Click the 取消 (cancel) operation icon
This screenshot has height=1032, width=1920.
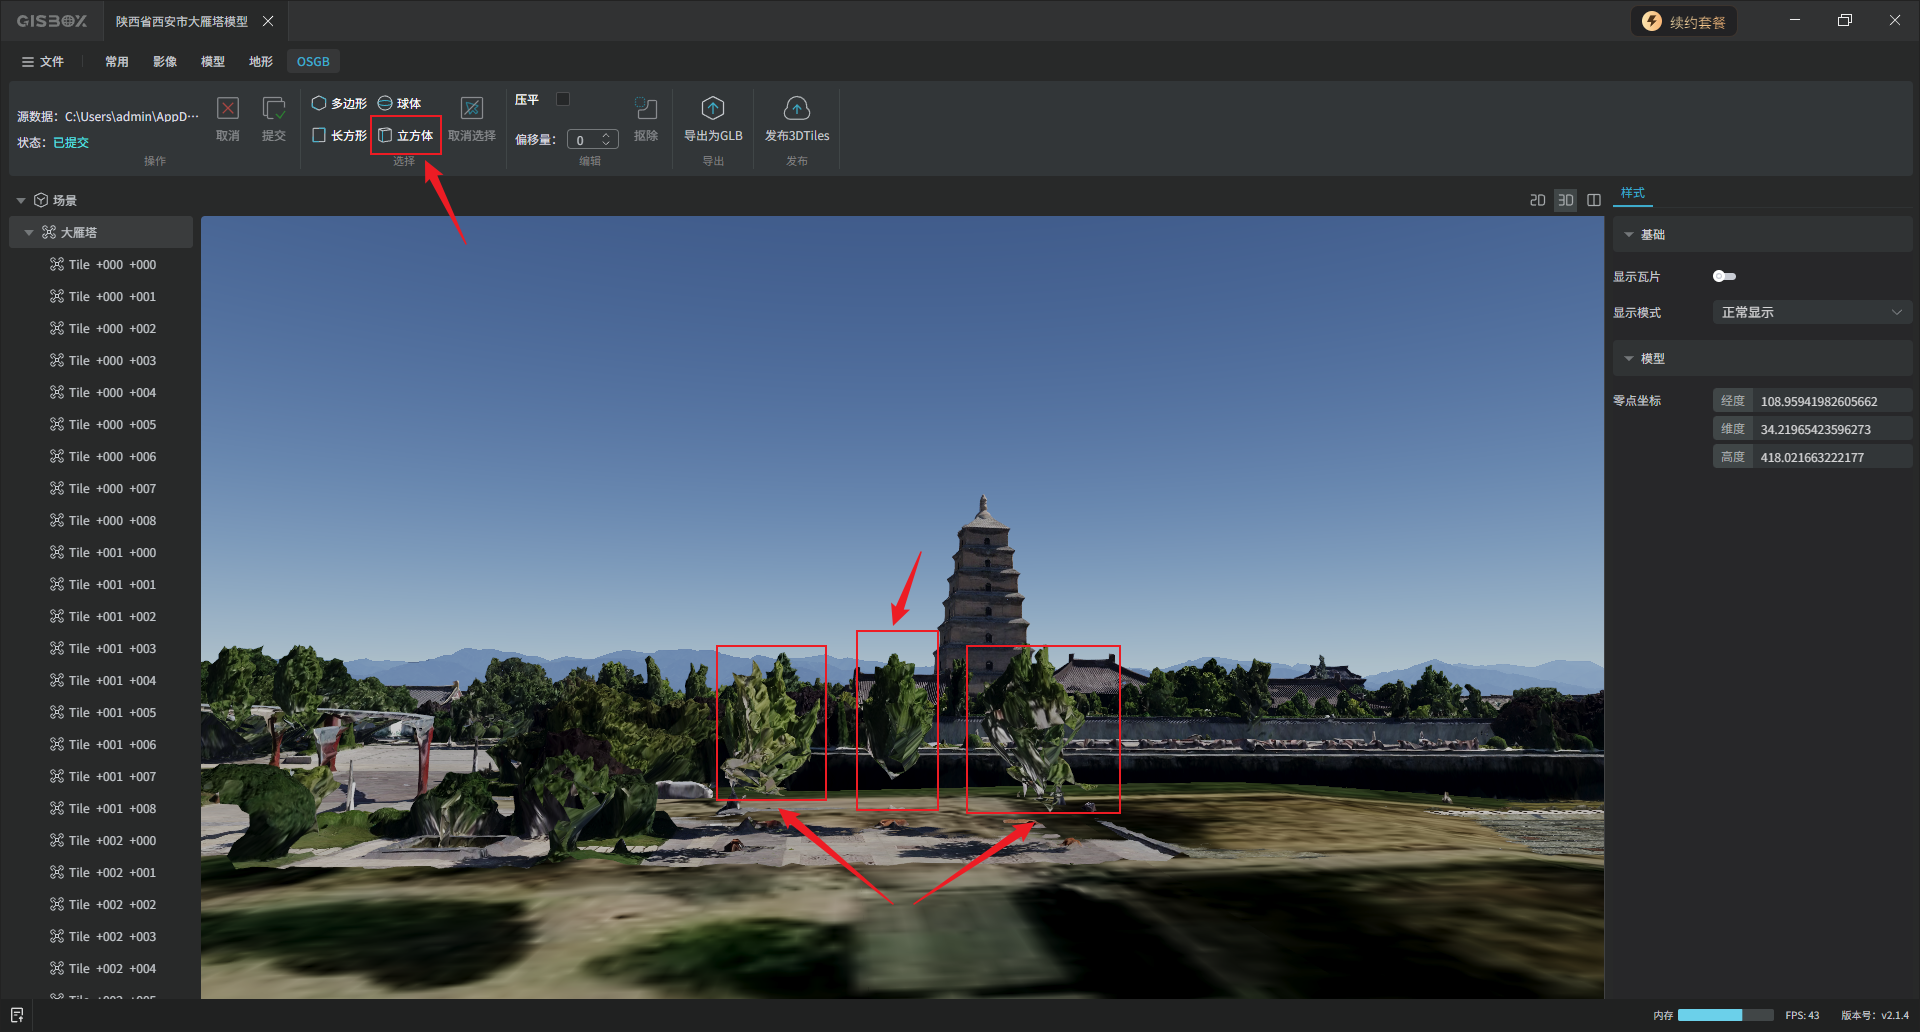pos(228,109)
